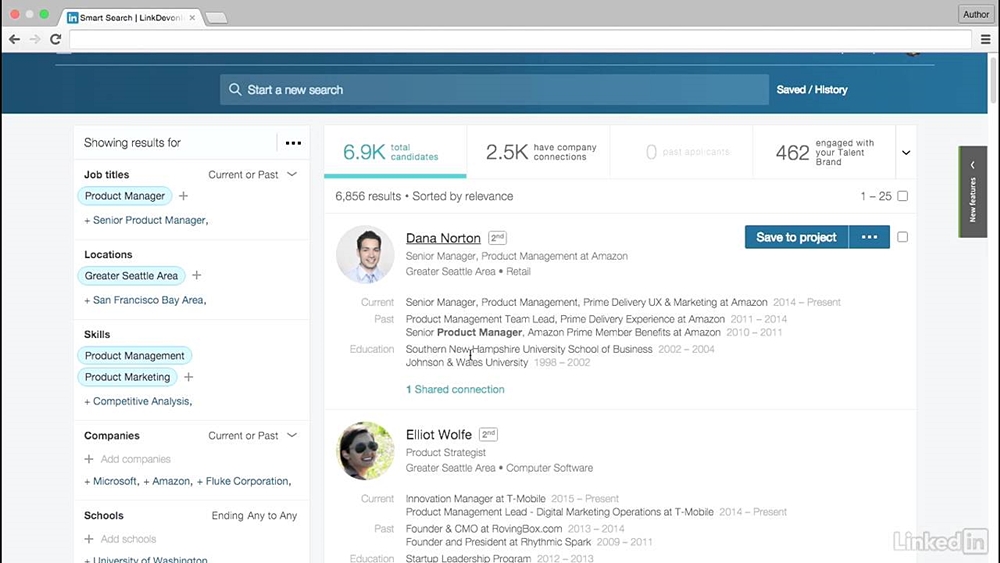Open the Job titles Current or Past dropdown
The image size is (1000, 563).
pyautogui.click(x=291, y=174)
